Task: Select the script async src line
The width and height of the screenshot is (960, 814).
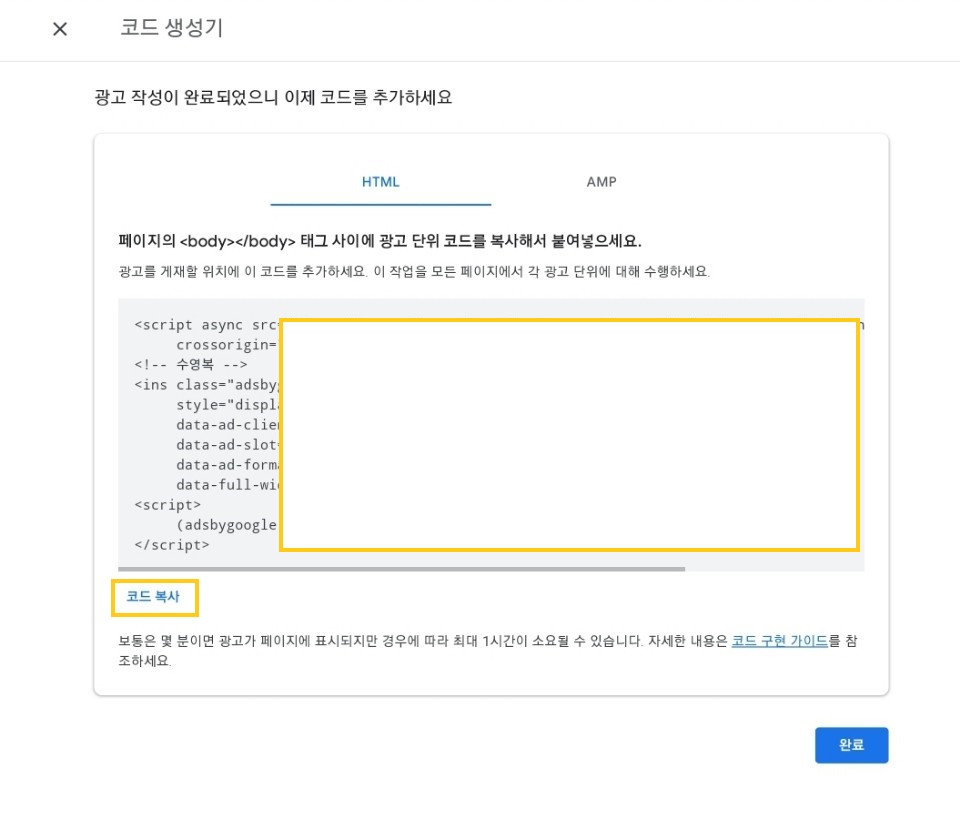Action: (x=200, y=325)
